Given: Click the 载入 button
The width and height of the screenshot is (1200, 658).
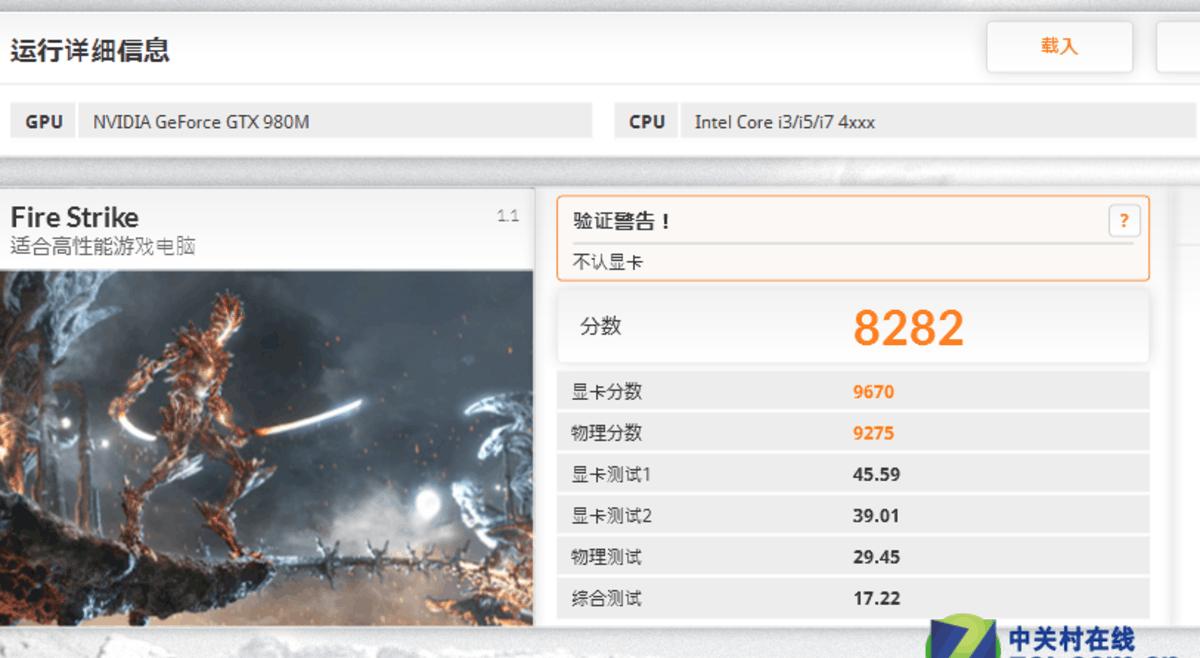Looking at the screenshot, I should [x=1059, y=47].
